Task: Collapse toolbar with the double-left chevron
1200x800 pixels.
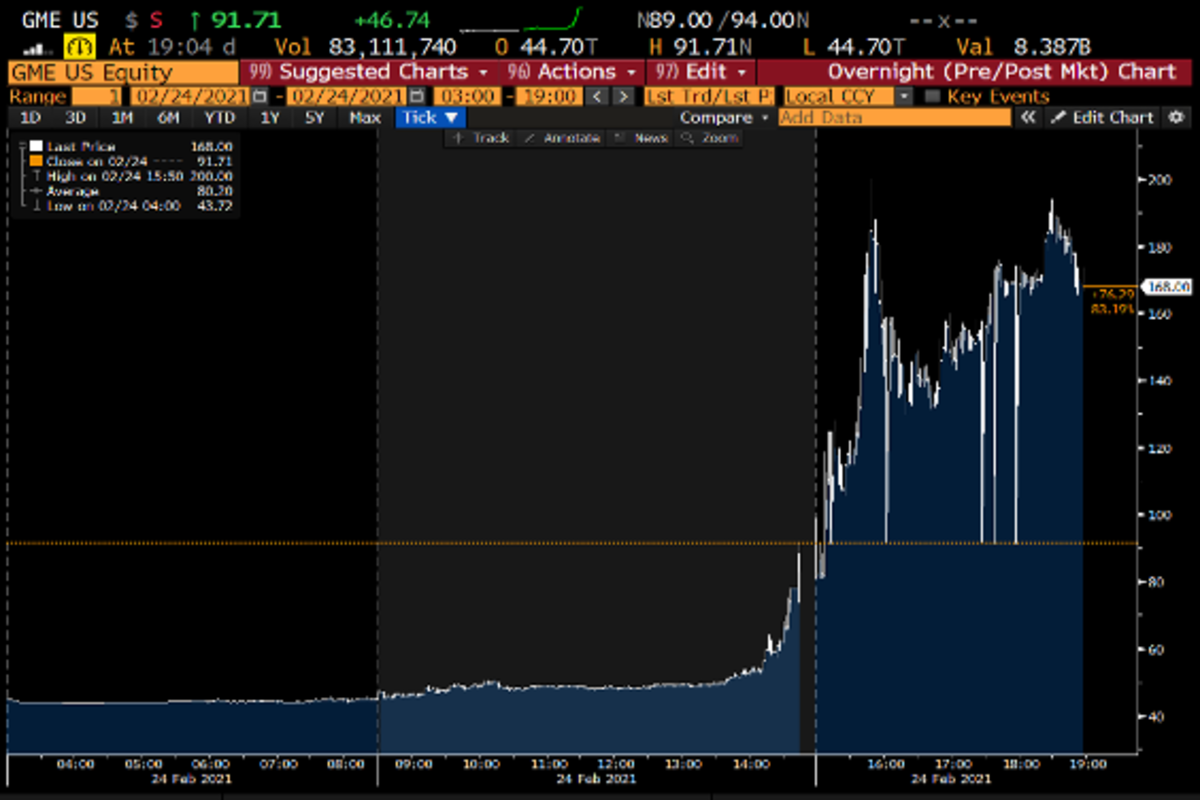Action: tap(1027, 118)
